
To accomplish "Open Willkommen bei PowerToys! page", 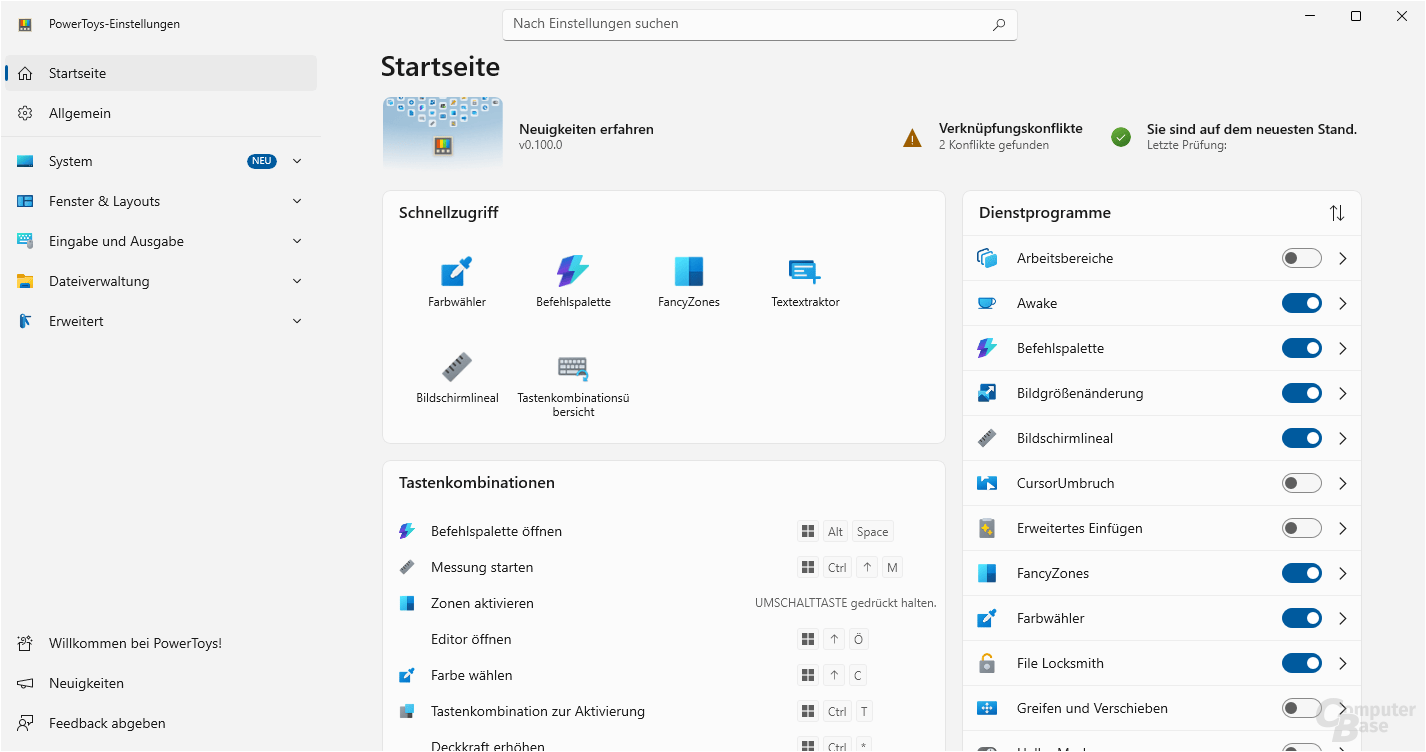I will [161, 643].
